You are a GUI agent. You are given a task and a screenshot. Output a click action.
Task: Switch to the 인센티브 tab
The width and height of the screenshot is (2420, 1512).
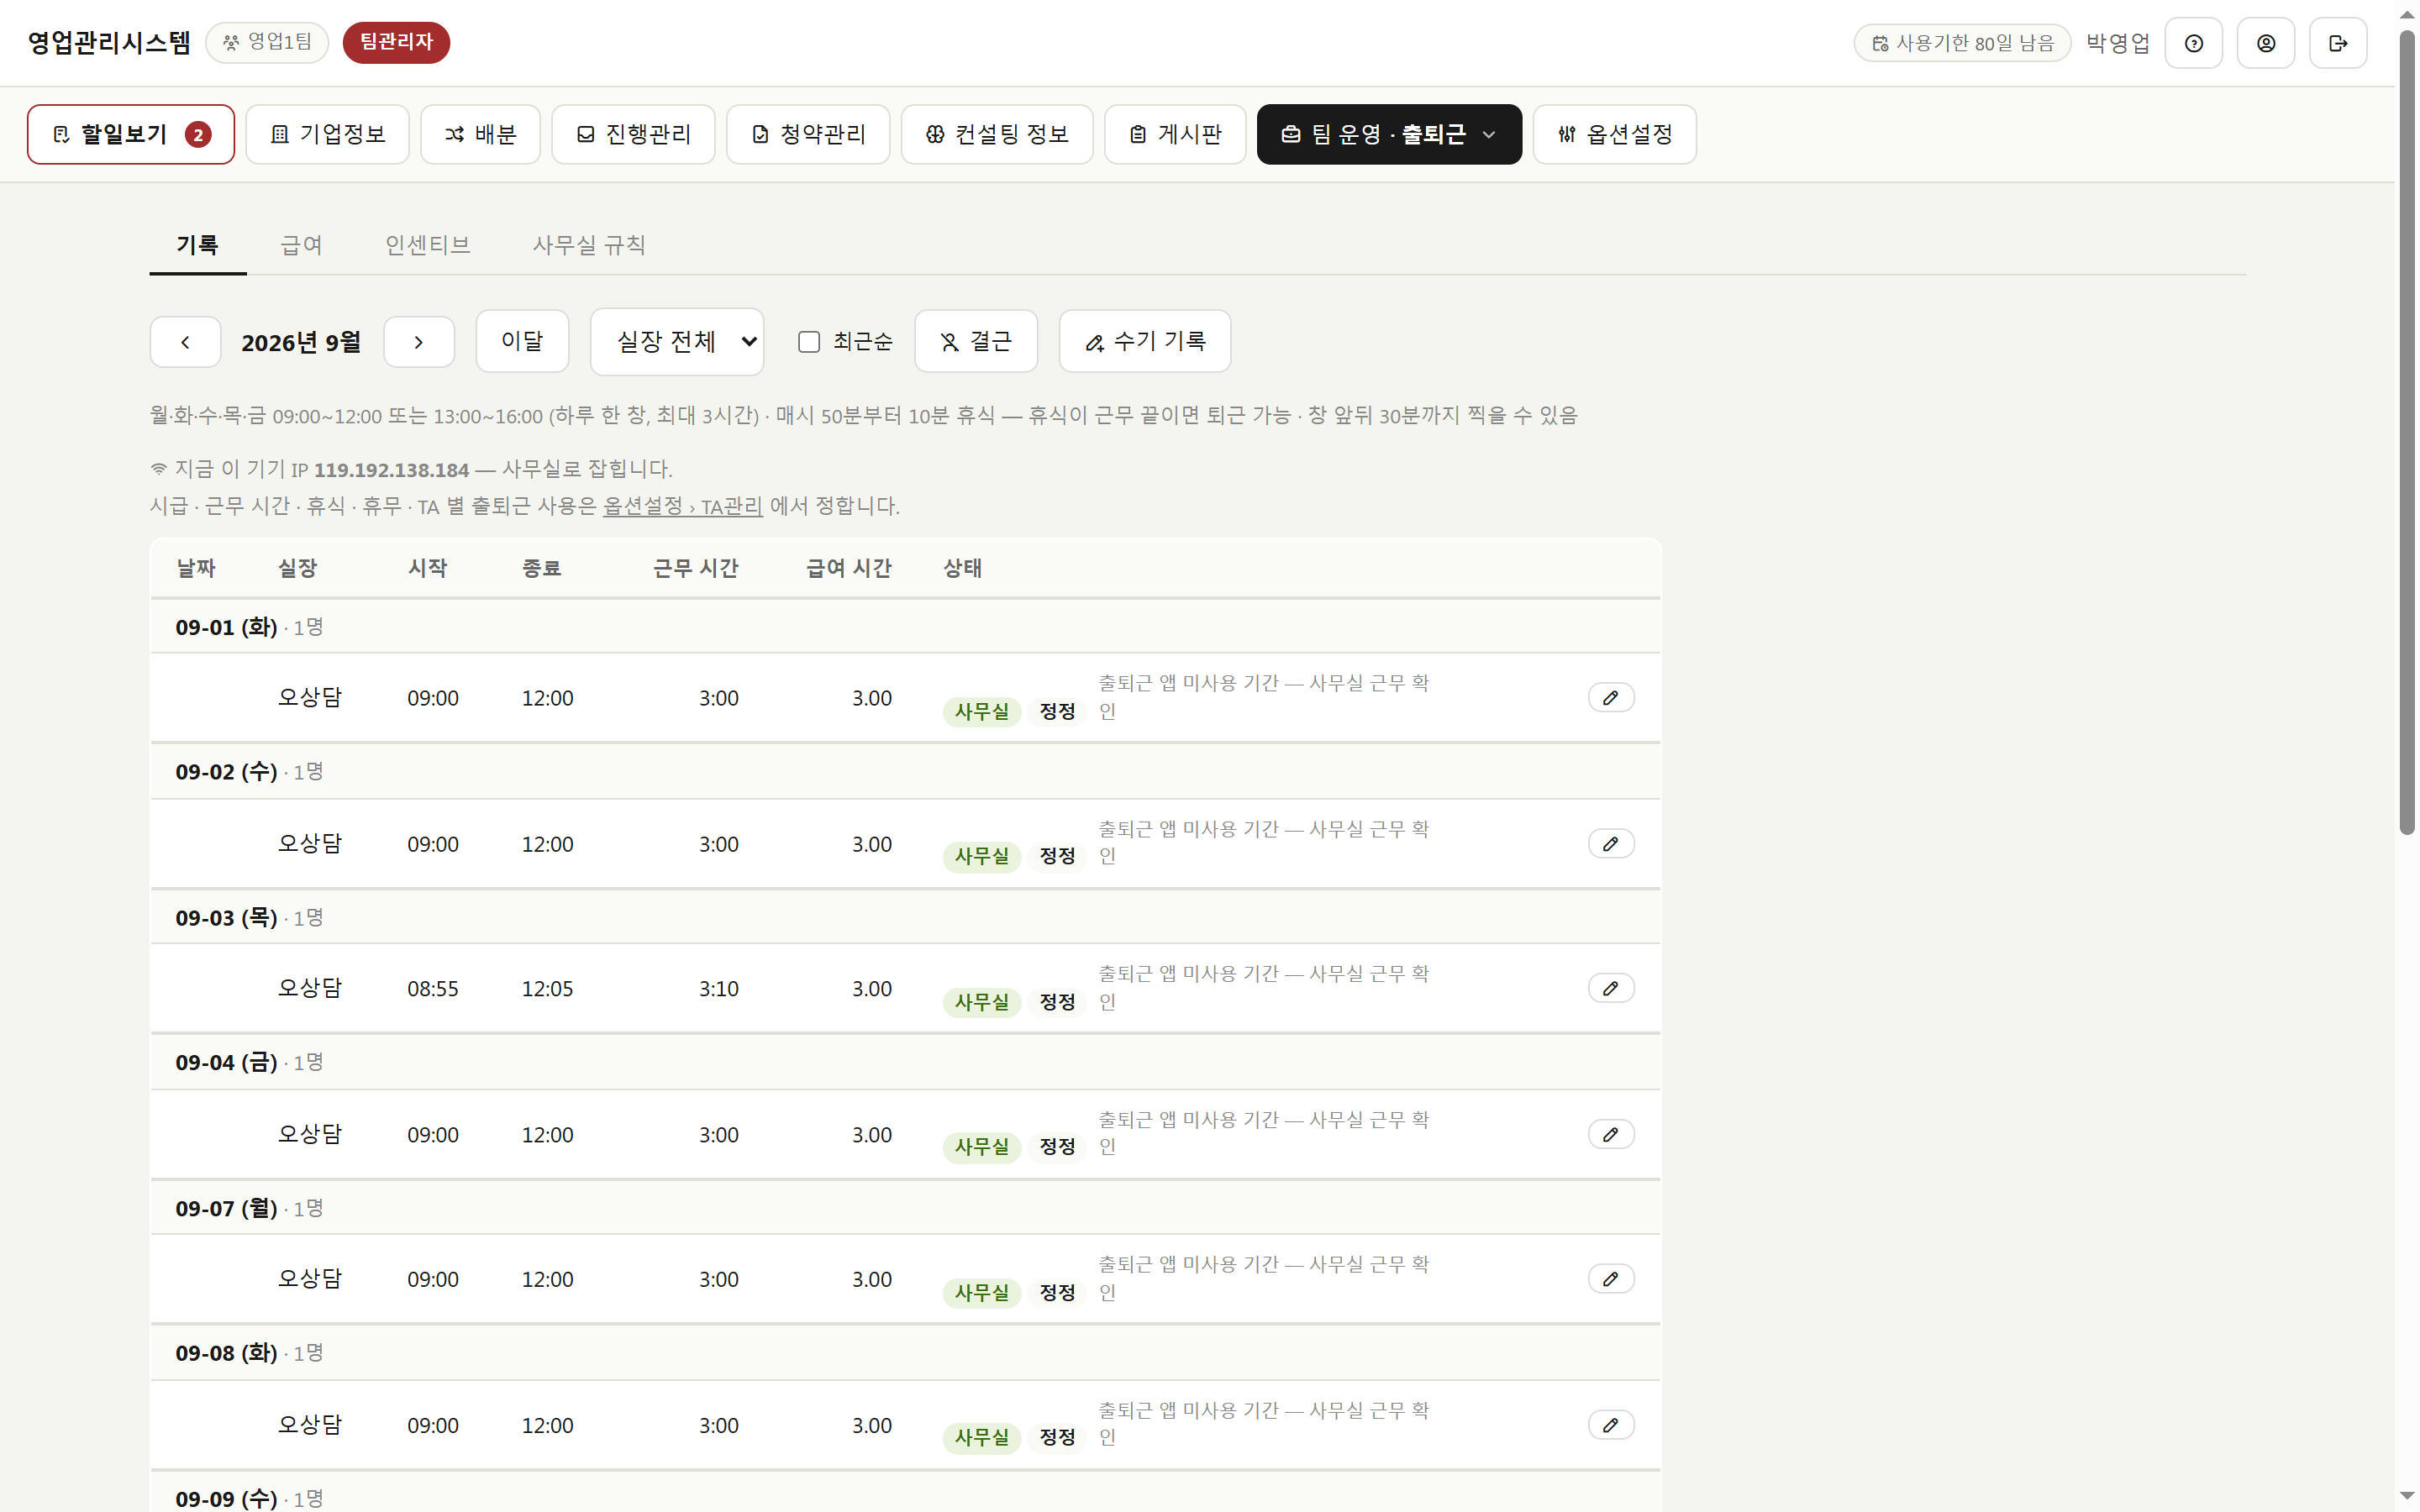pyautogui.click(x=428, y=245)
